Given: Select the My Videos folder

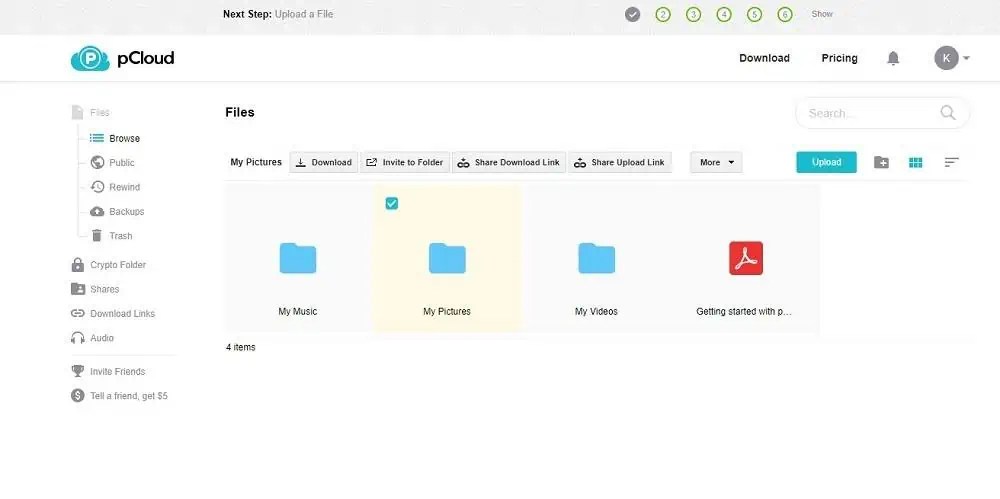Looking at the screenshot, I should (x=596, y=258).
